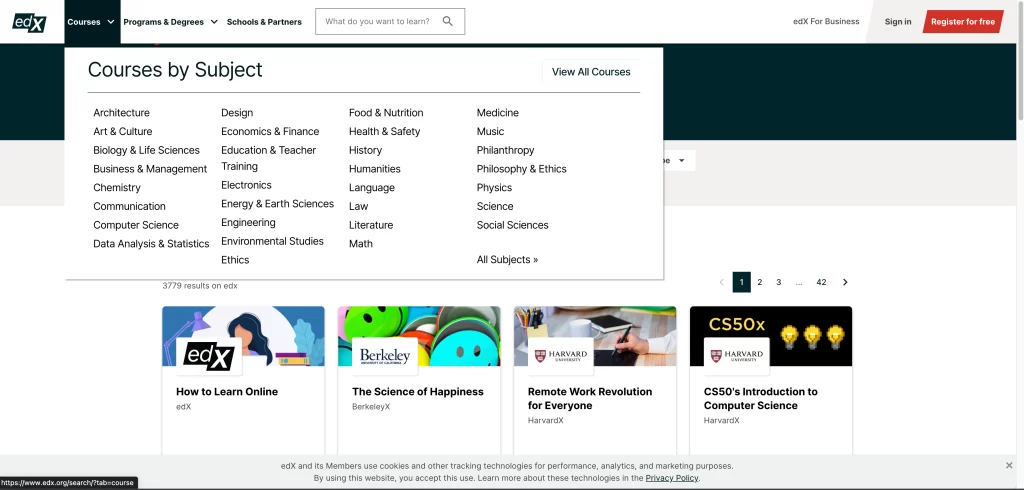
Task: Open How to Learn Online course
Action: (x=227, y=392)
